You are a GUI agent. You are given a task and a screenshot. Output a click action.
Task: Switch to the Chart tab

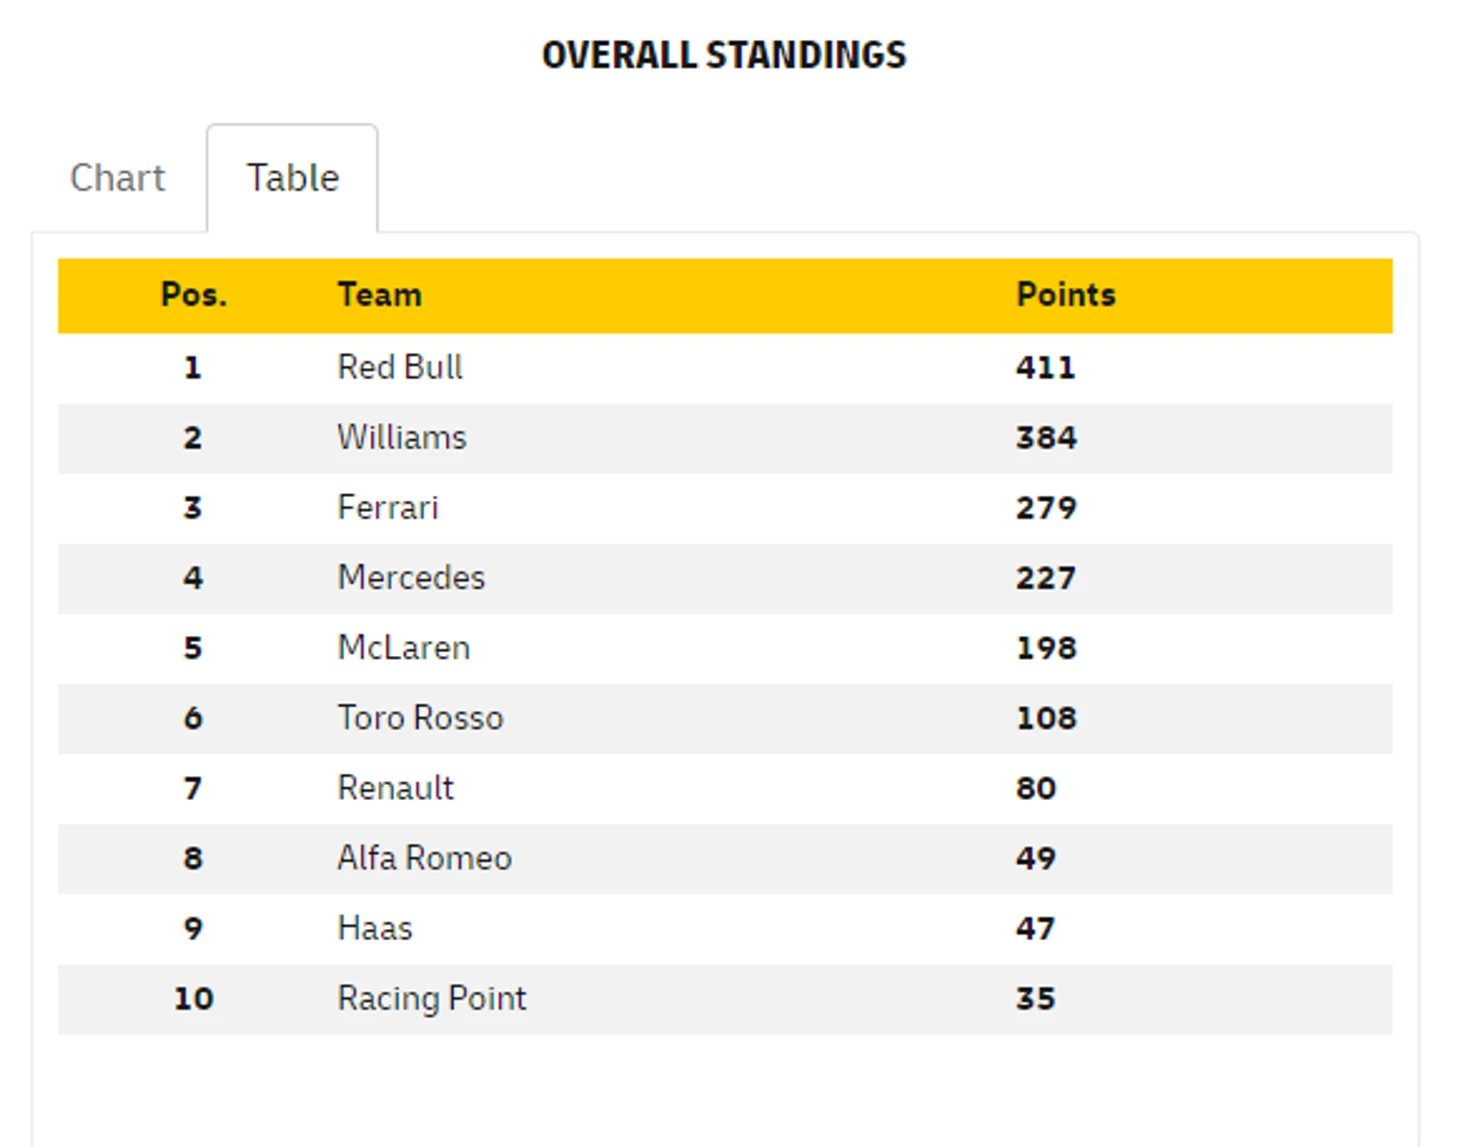[x=117, y=178]
